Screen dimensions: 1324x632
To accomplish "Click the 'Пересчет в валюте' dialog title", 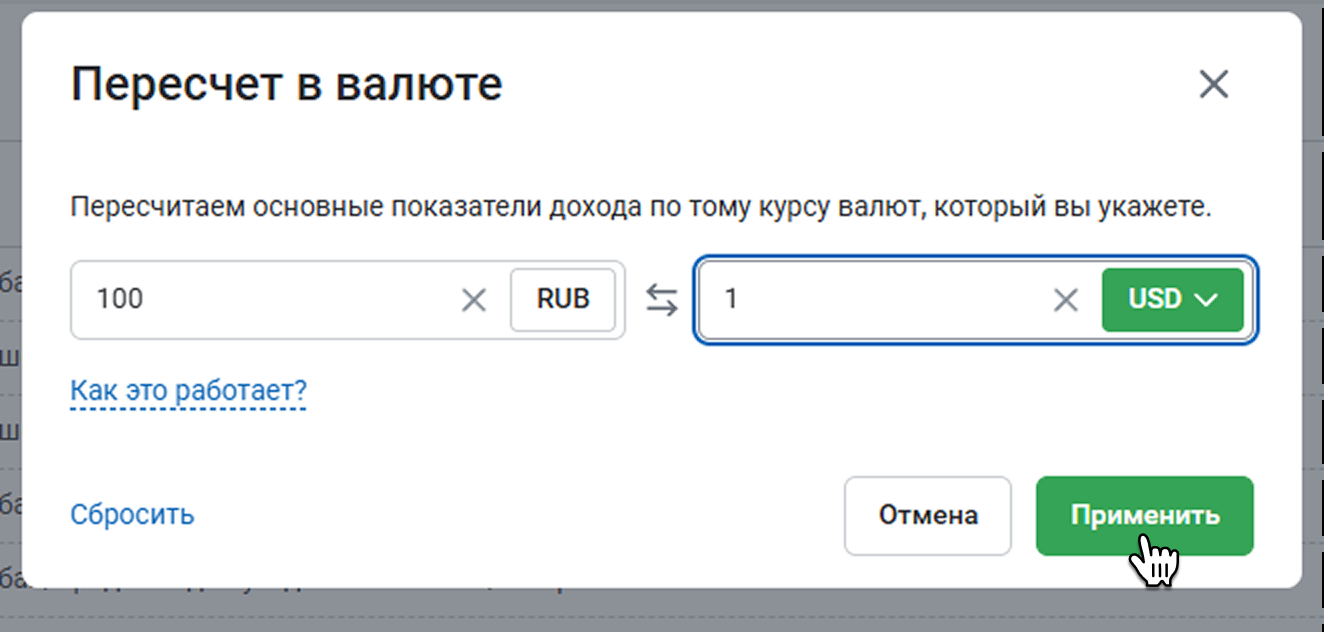I will 286,85.
